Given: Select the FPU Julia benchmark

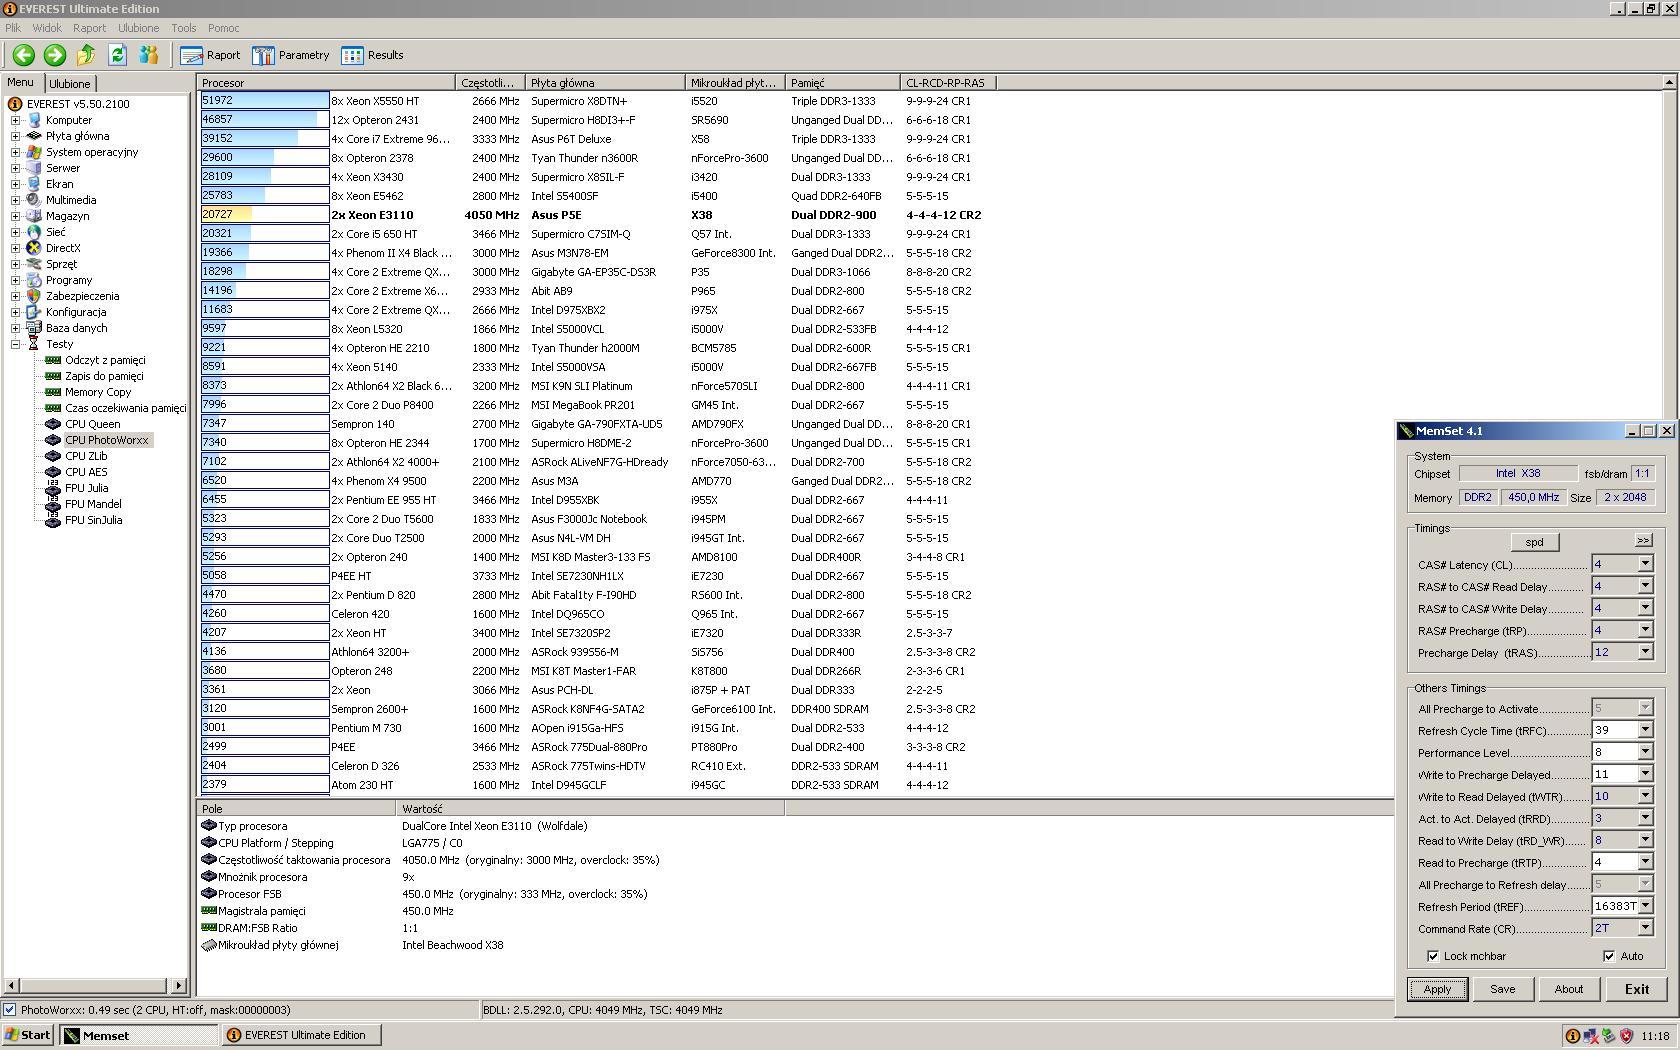Looking at the screenshot, I should point(86,488).
